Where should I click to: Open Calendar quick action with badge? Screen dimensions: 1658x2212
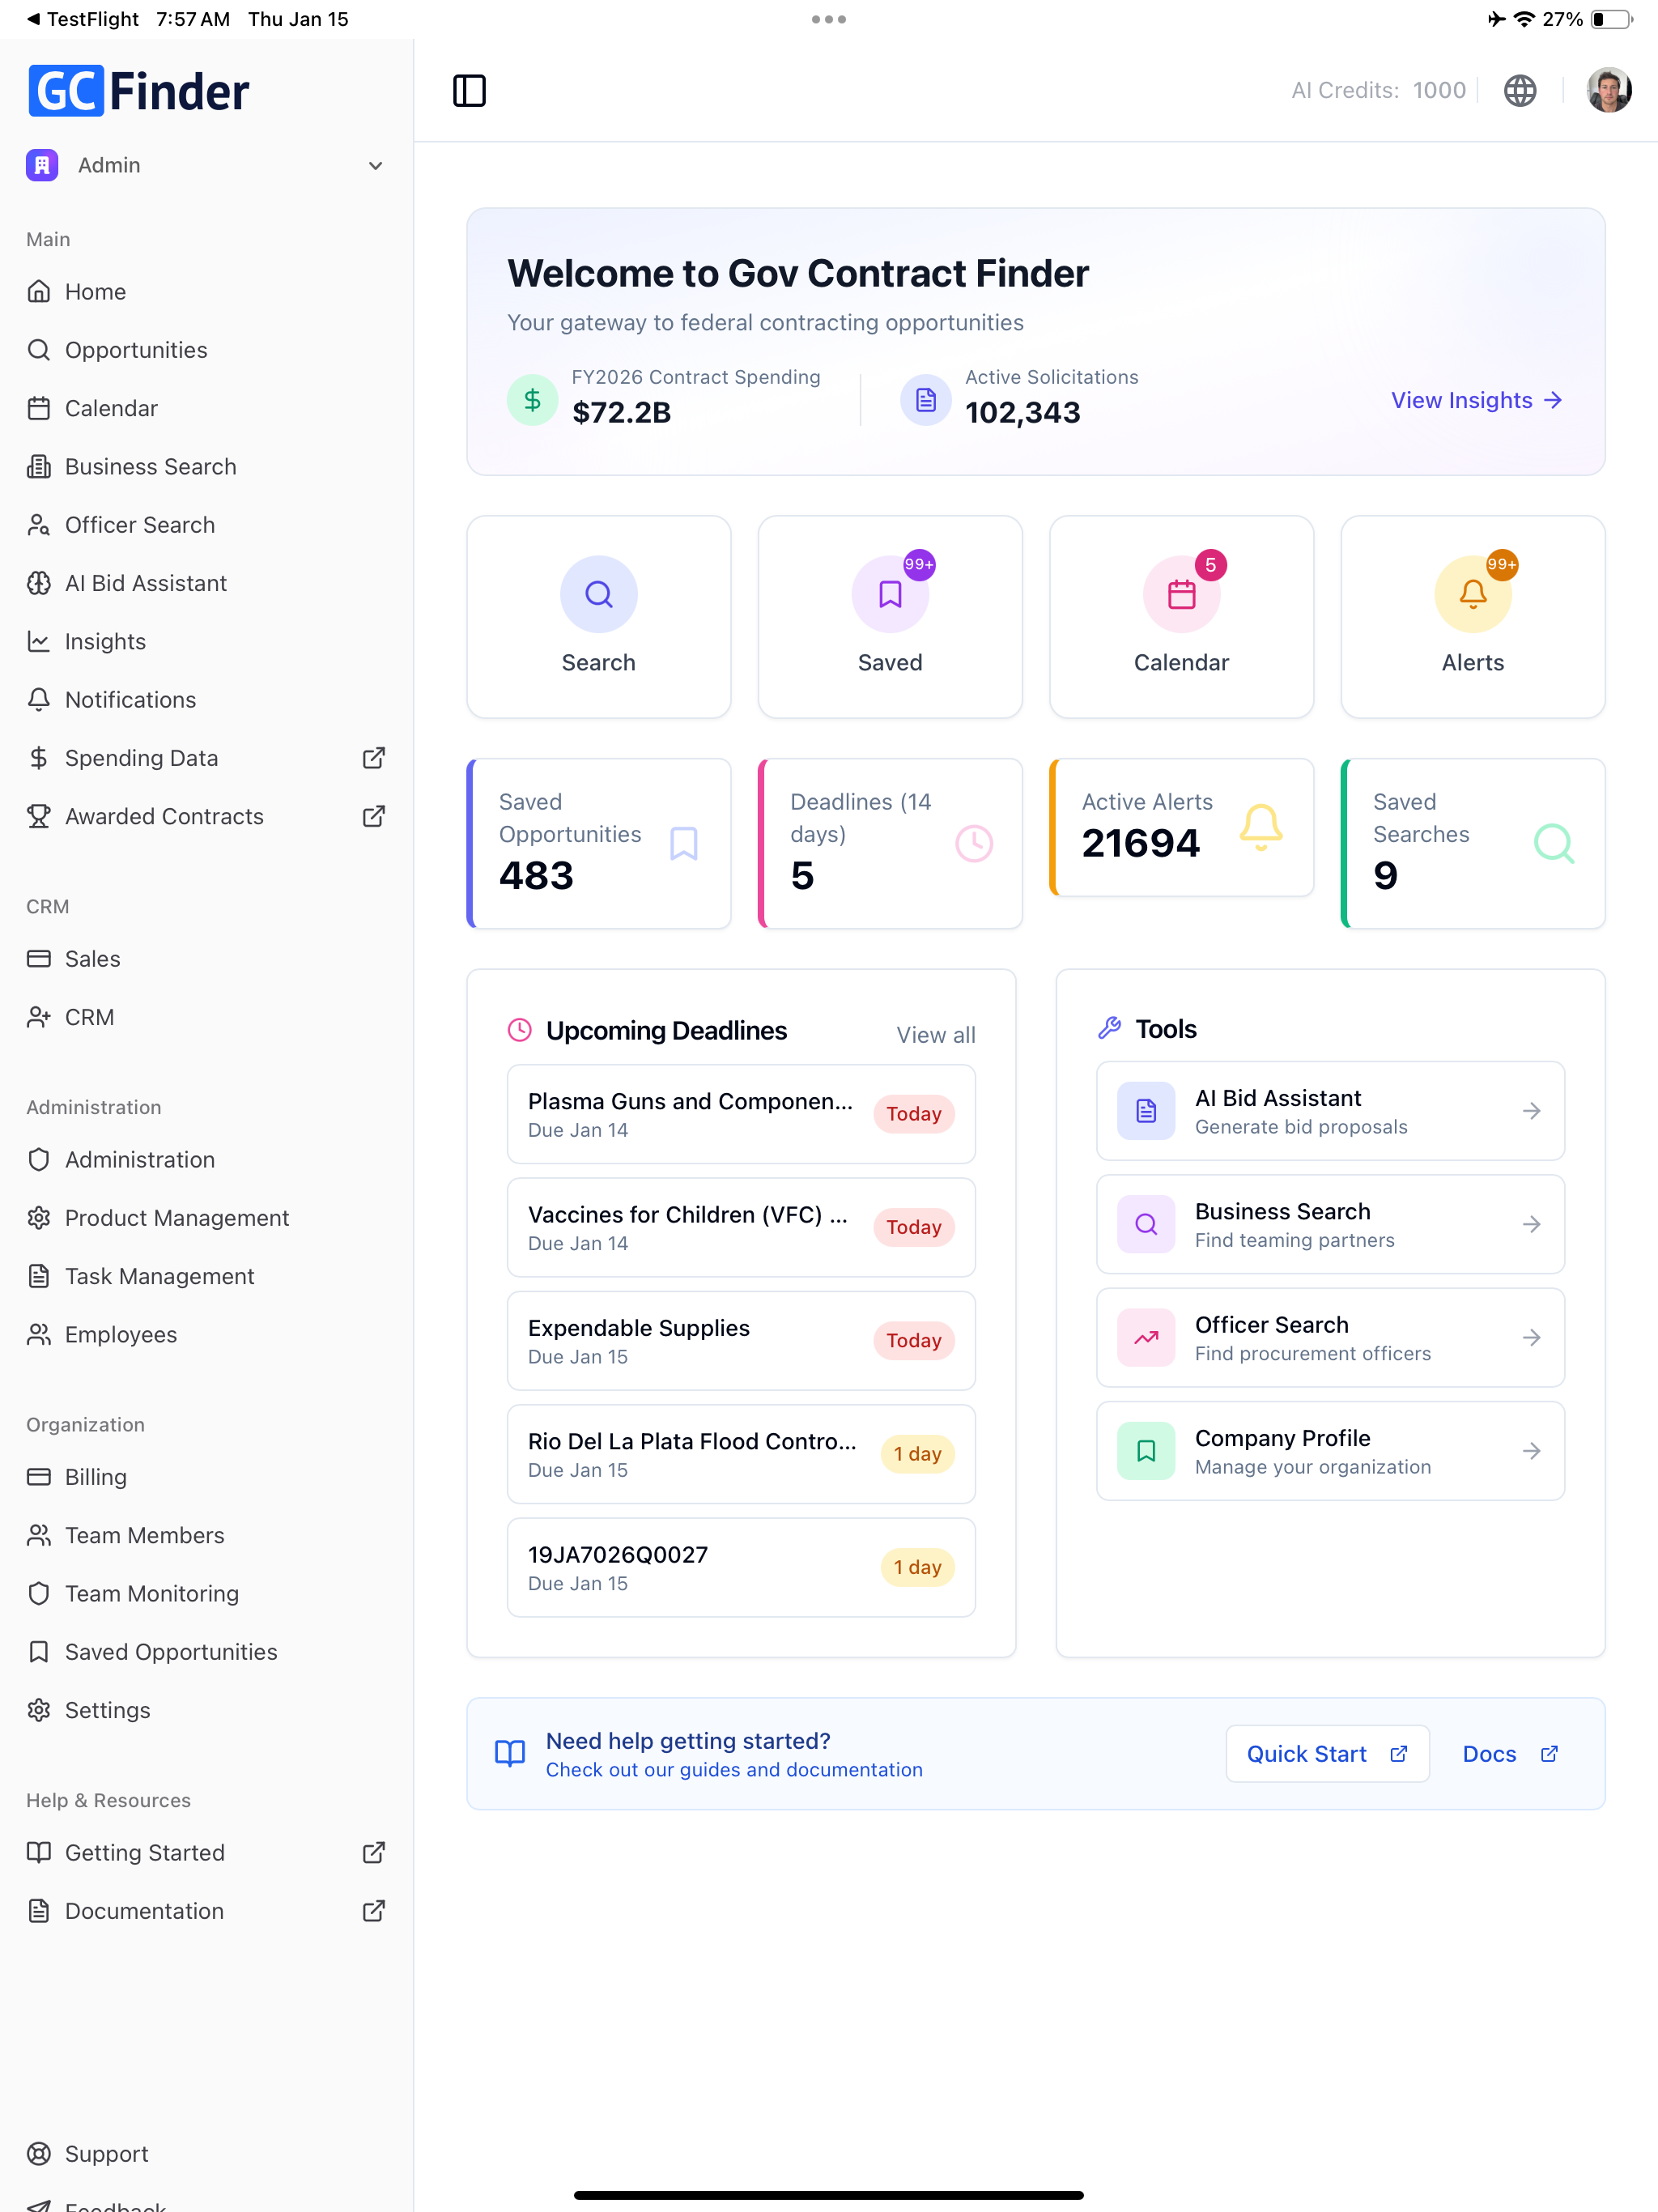[x=1181, y=617]
